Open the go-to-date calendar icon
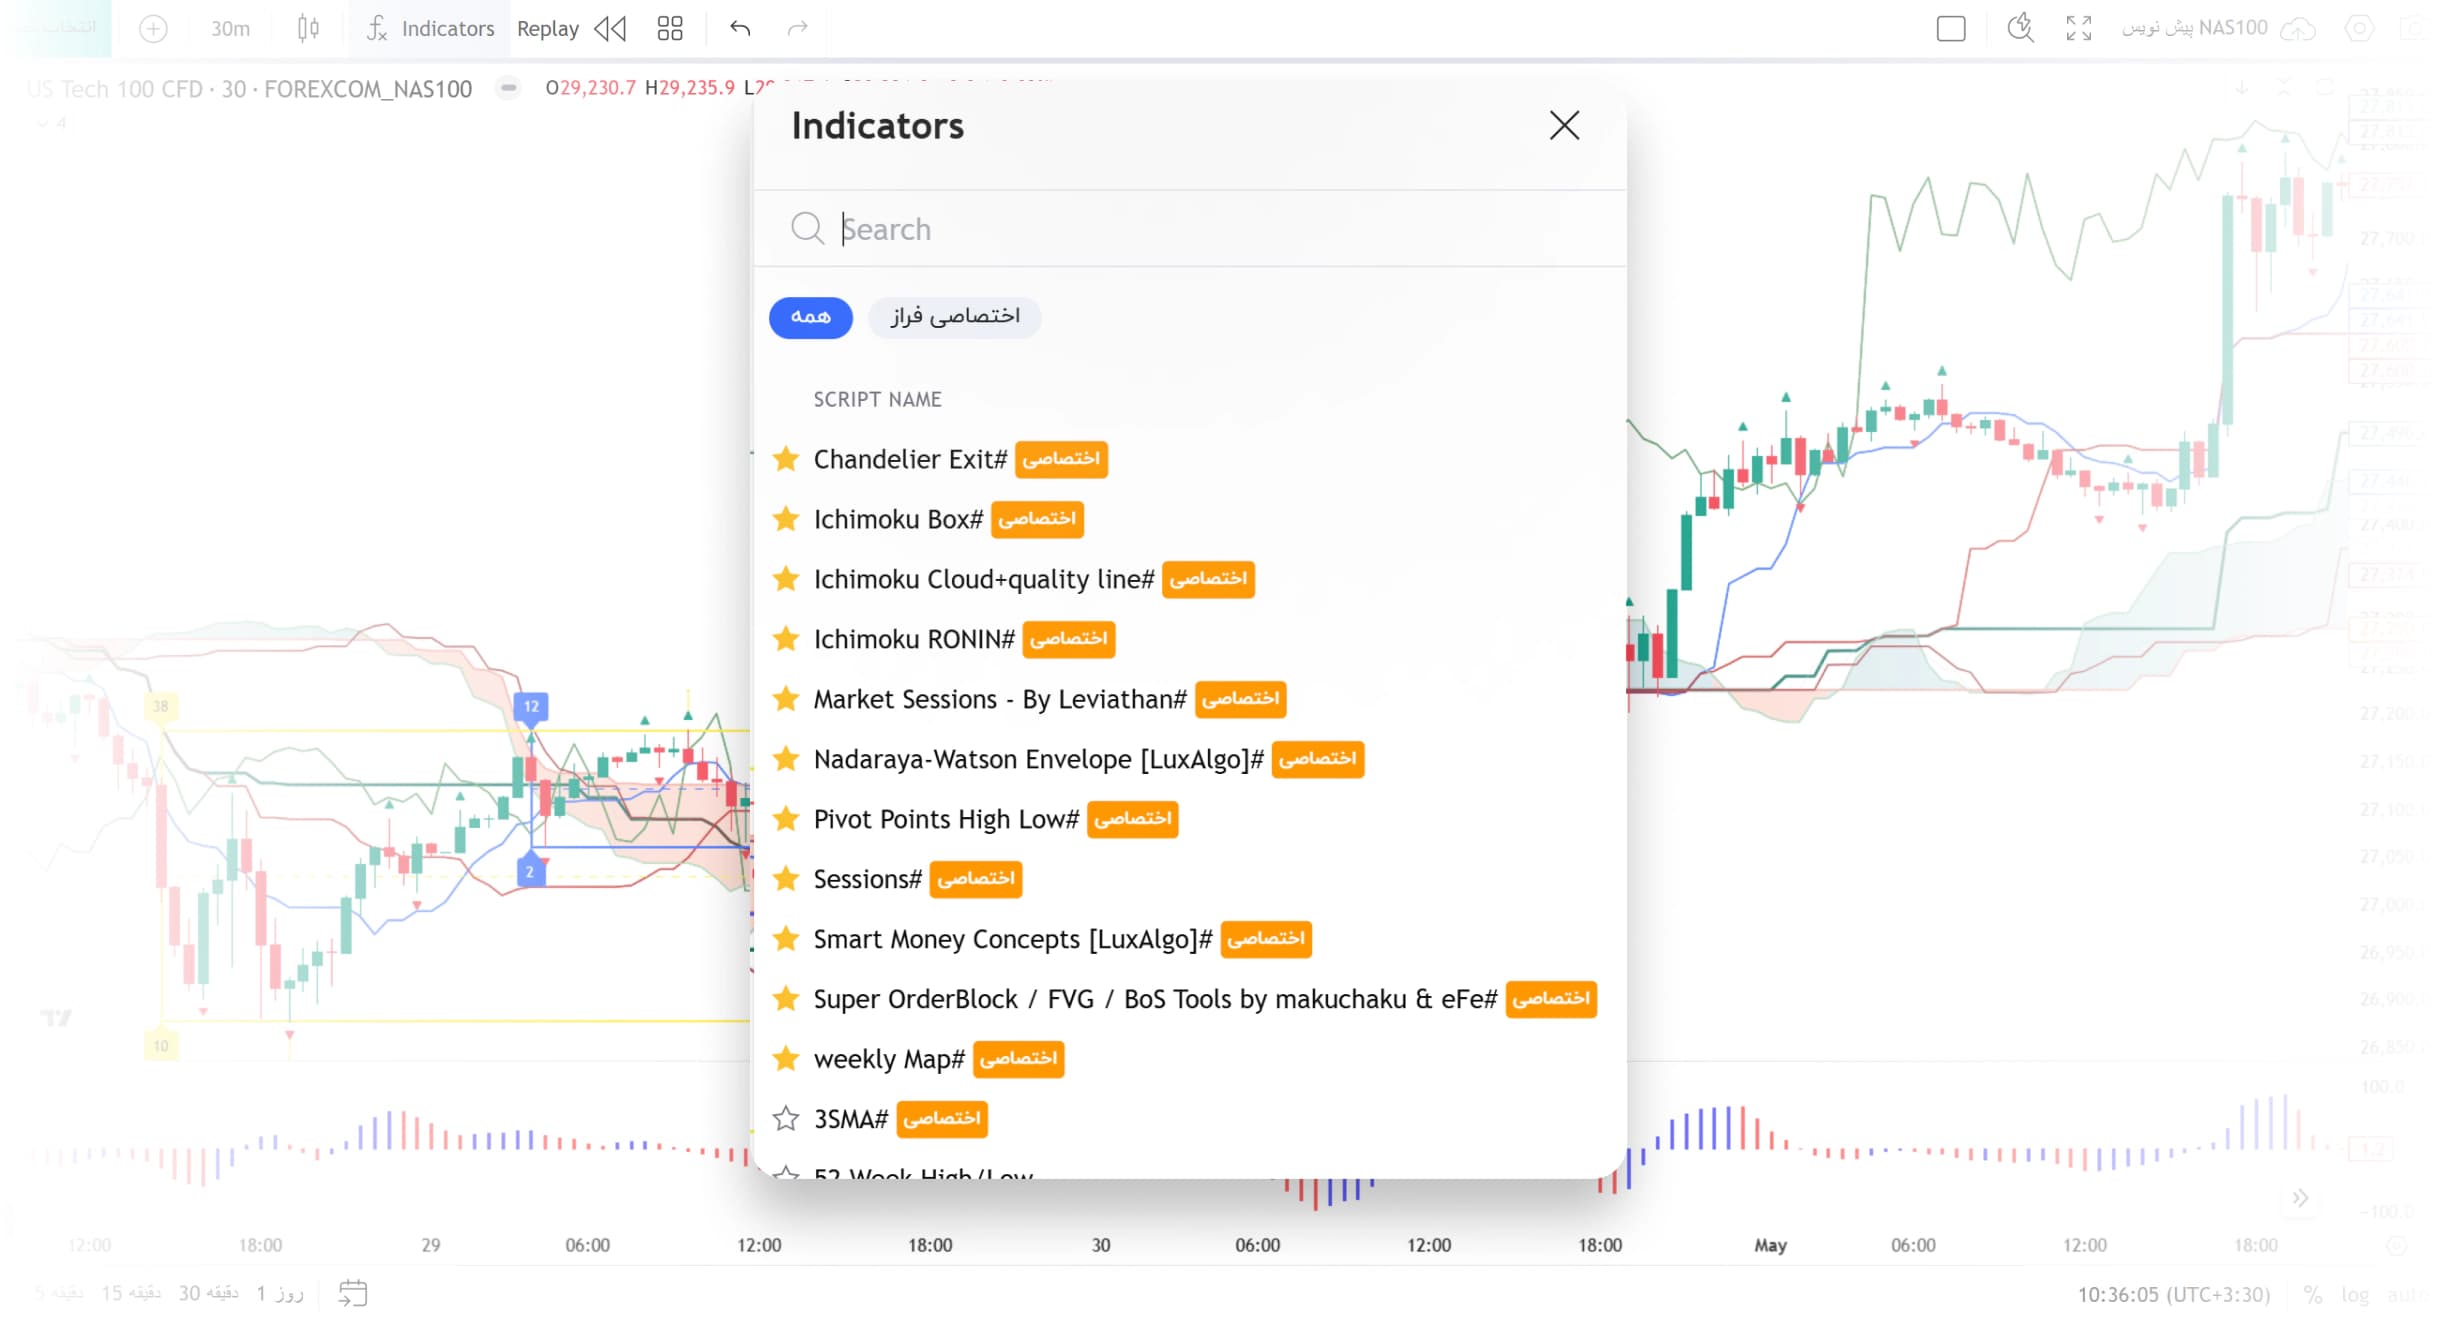Image resolution: width=2445 pixels, height=1323 pixels. pyautogui.click(x=352, y=1293)
